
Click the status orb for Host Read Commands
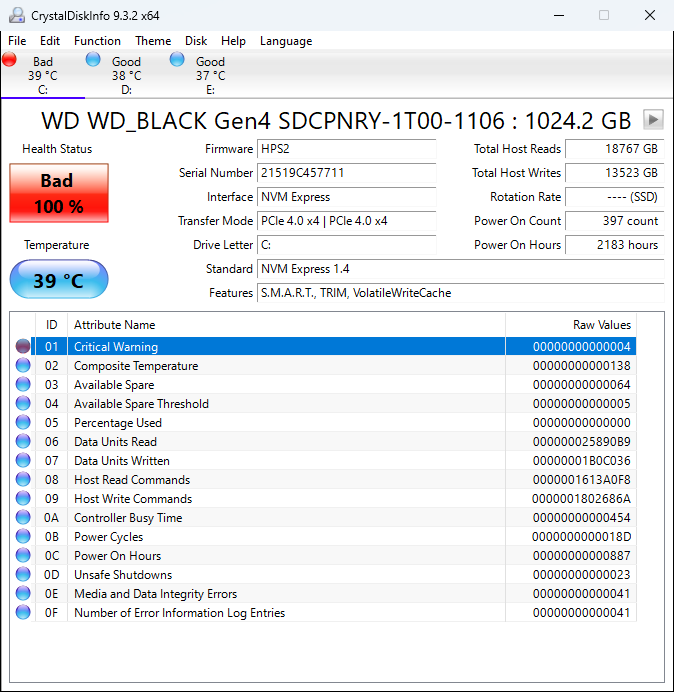pos(23,479)
